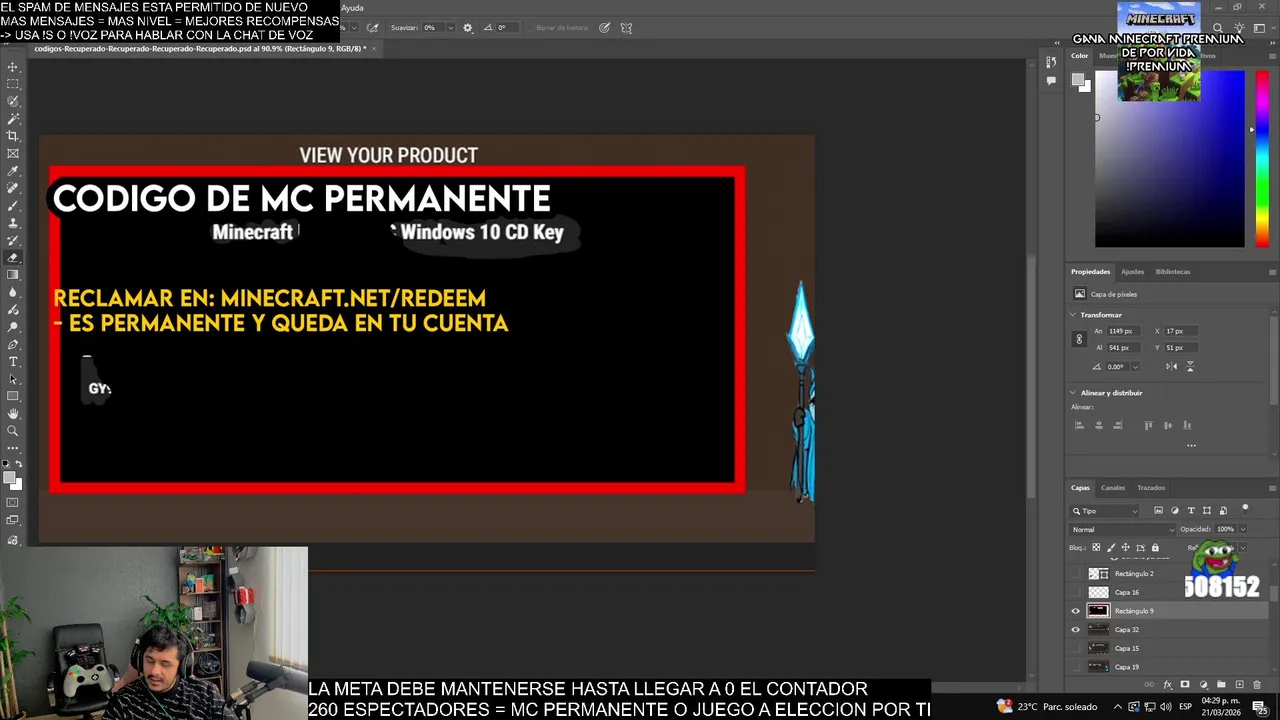Click the X position field

(1182, 331)
